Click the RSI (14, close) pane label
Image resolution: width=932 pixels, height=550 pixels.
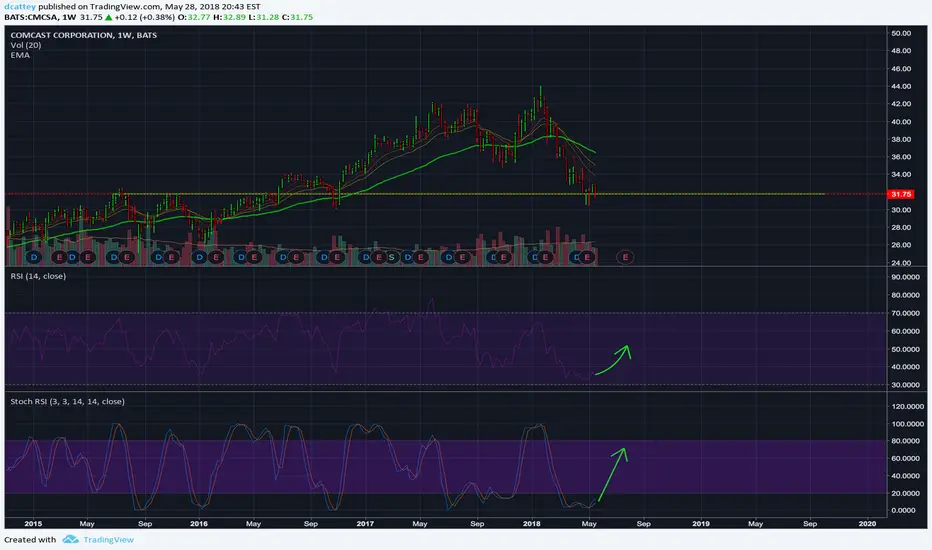[38, 276]
